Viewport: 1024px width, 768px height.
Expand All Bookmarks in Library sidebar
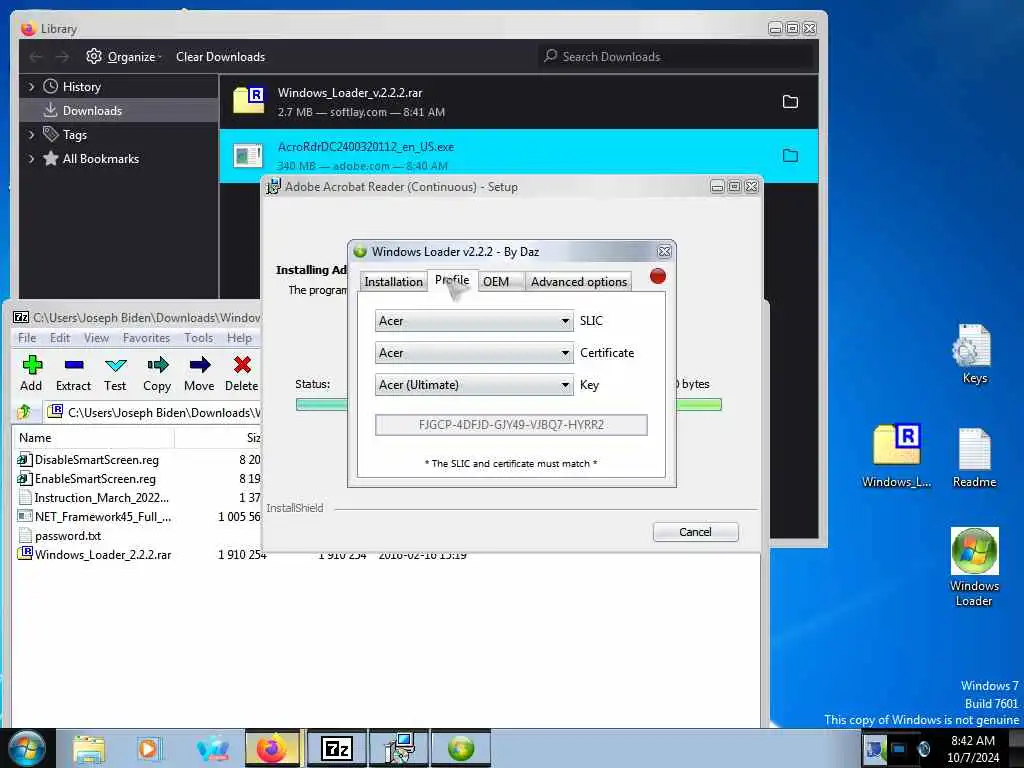pyautogui.click(x=31, y=159)
